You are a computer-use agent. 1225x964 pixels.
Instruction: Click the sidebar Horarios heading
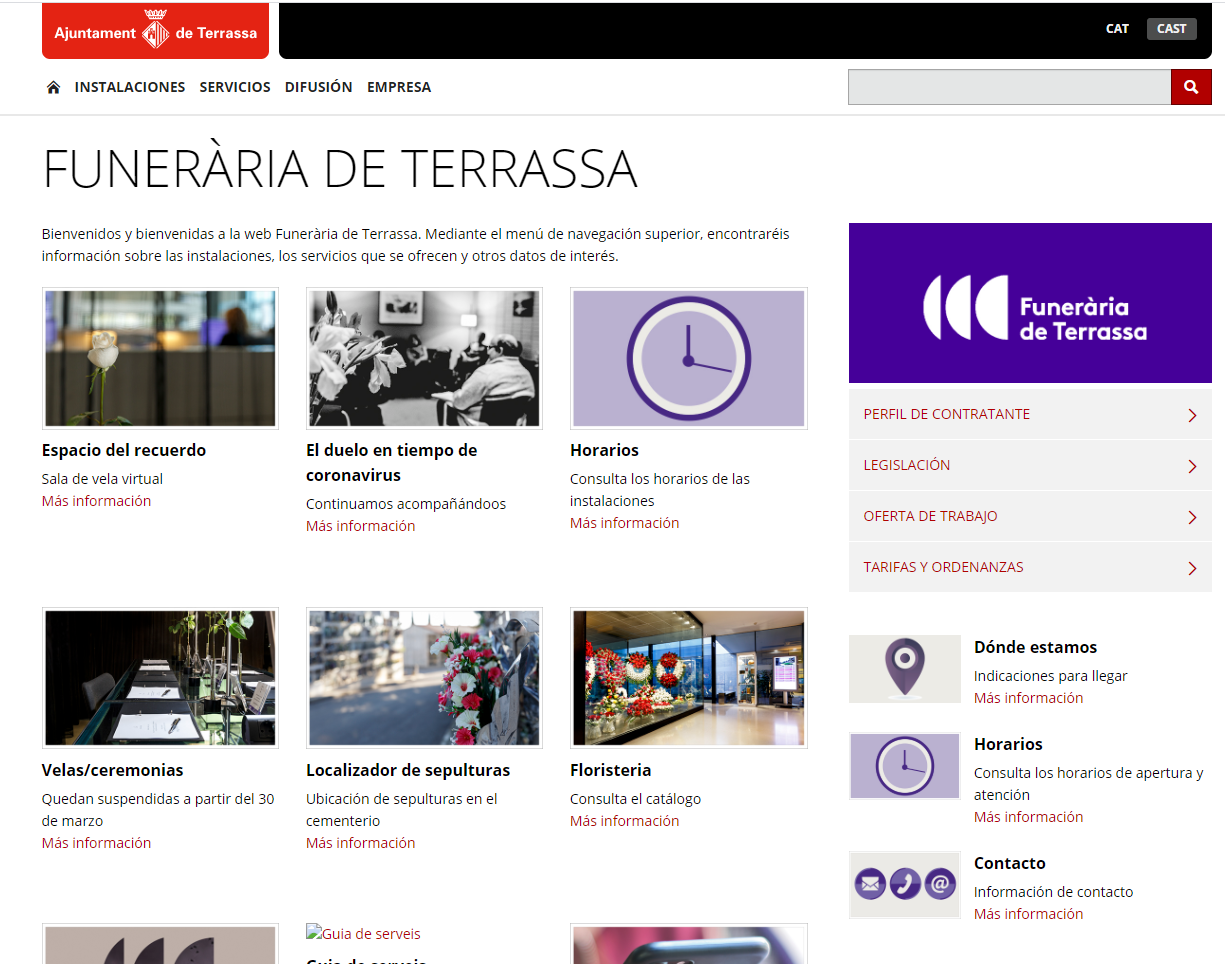click(x=1008, y=744)
